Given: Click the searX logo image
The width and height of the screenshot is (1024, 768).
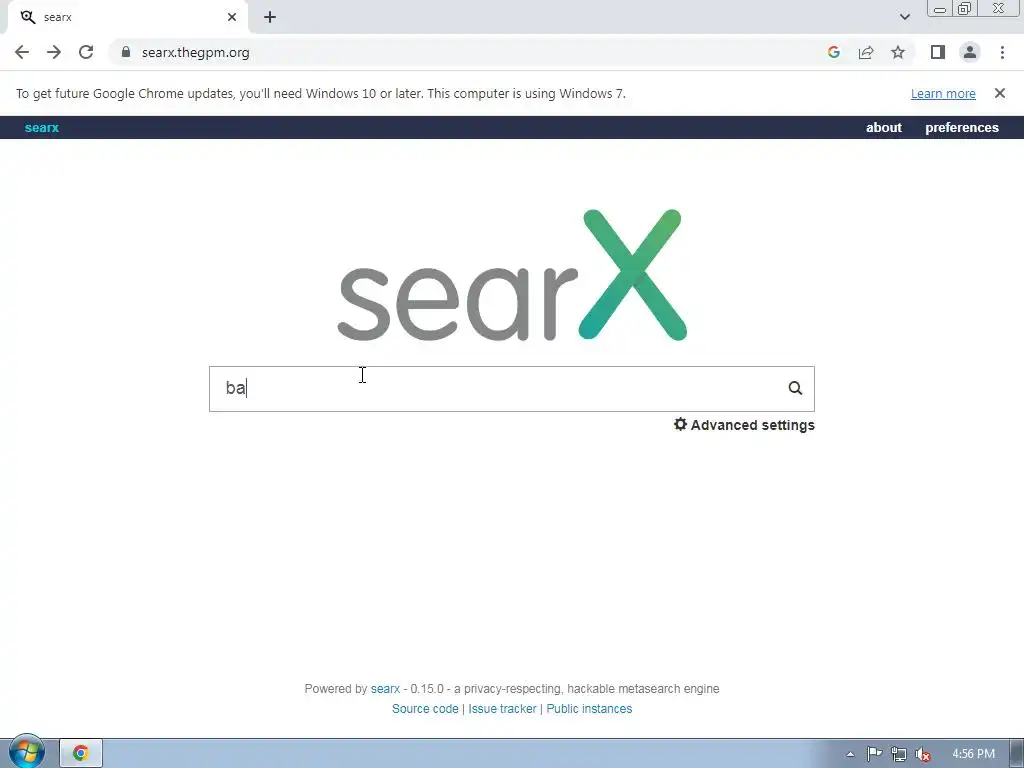Looking at the screenshot, I should coord(512,275).
